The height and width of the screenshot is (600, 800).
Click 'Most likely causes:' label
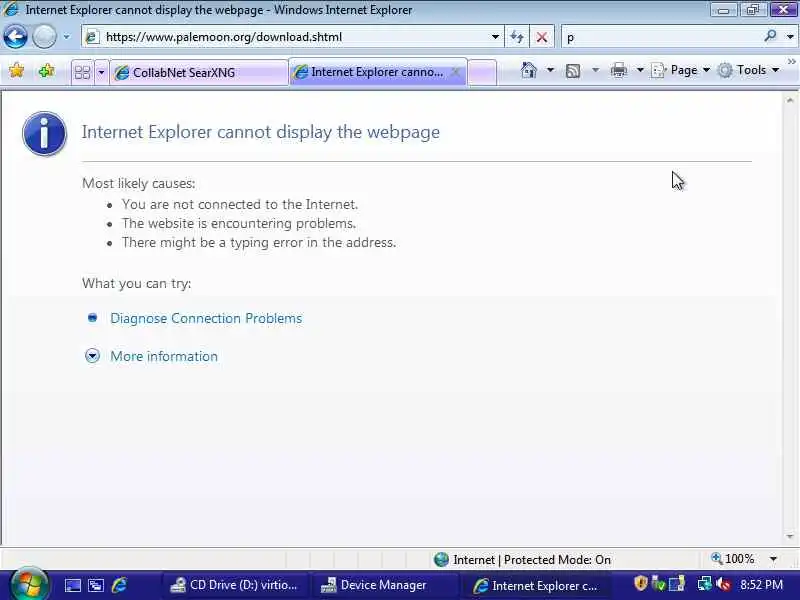coord(139,183)
